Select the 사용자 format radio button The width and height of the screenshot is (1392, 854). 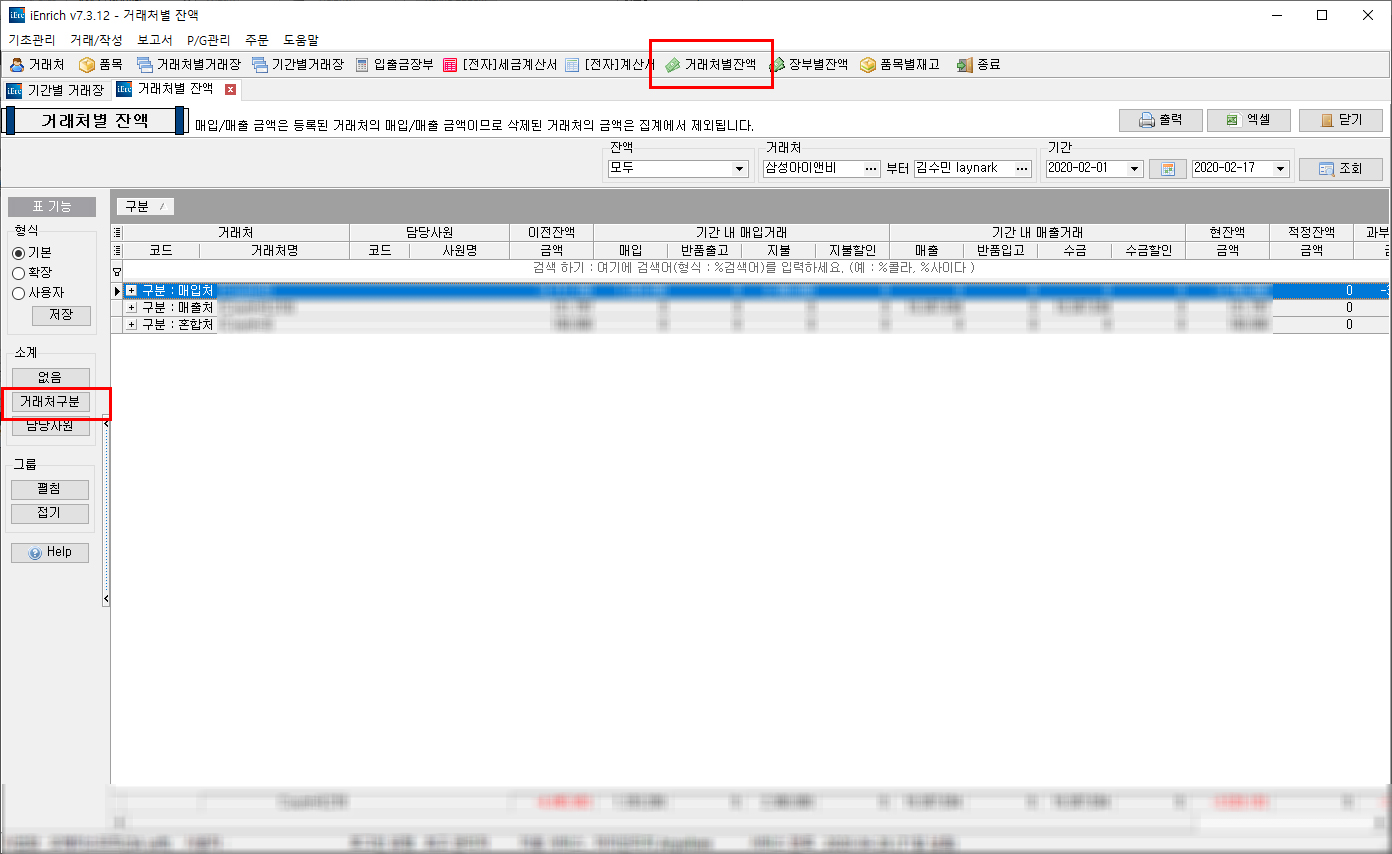tap(18, 293)
